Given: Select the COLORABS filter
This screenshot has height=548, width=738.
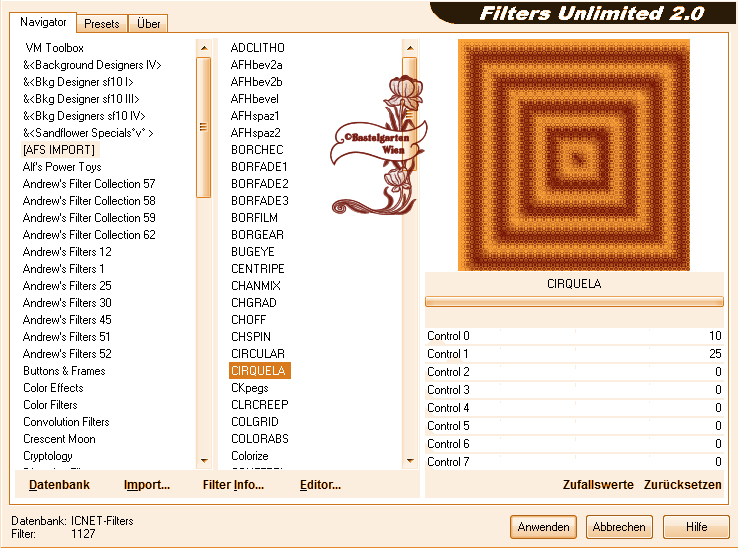Looking at the screenshot, I should [260, 439].
